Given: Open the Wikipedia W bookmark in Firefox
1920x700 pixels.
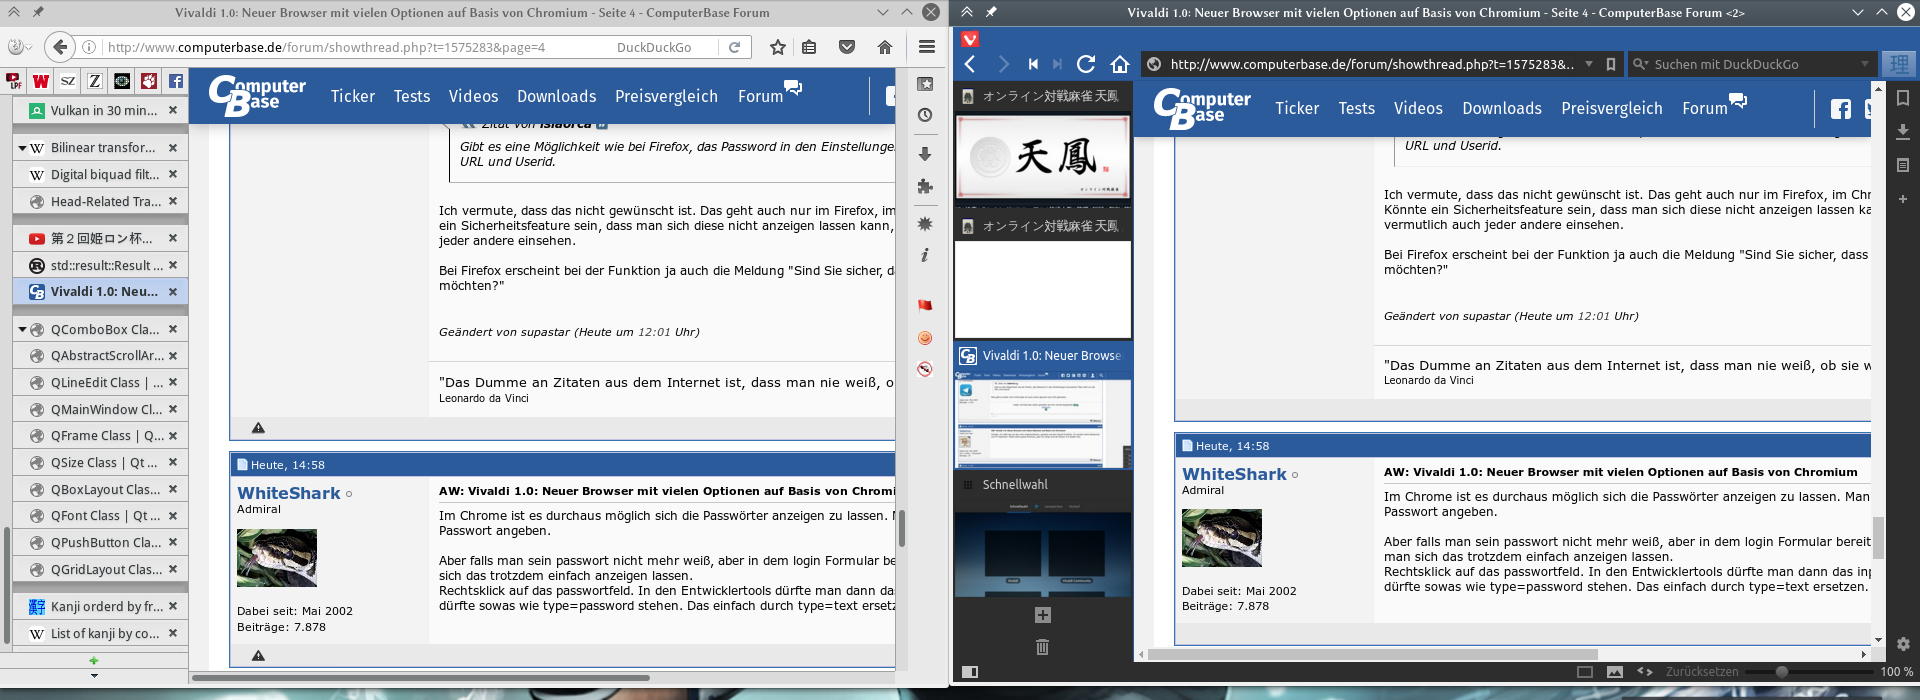Looking at the screenshot, I should [x=41, y=81].
